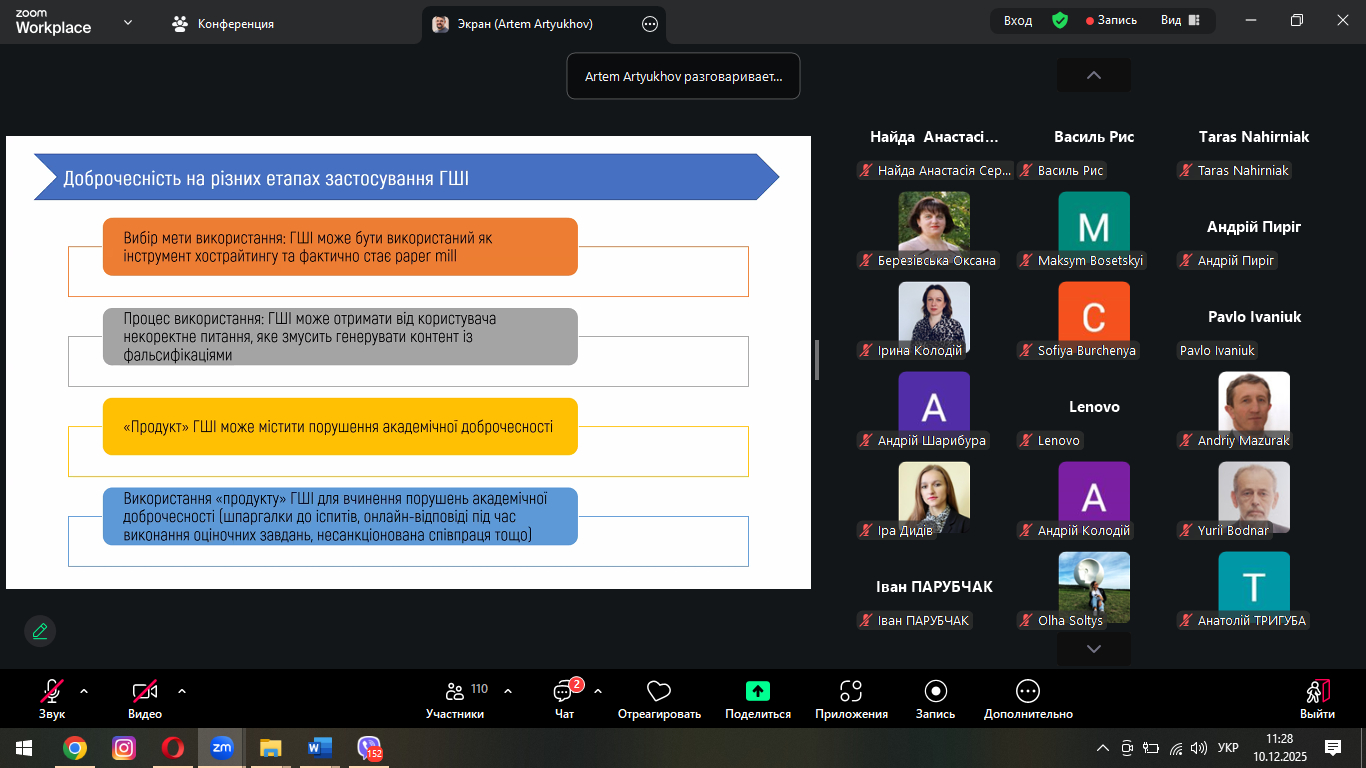Open the Apps icon in toolbar
This screenshot has width=1366, height=768.
point(851,691)
